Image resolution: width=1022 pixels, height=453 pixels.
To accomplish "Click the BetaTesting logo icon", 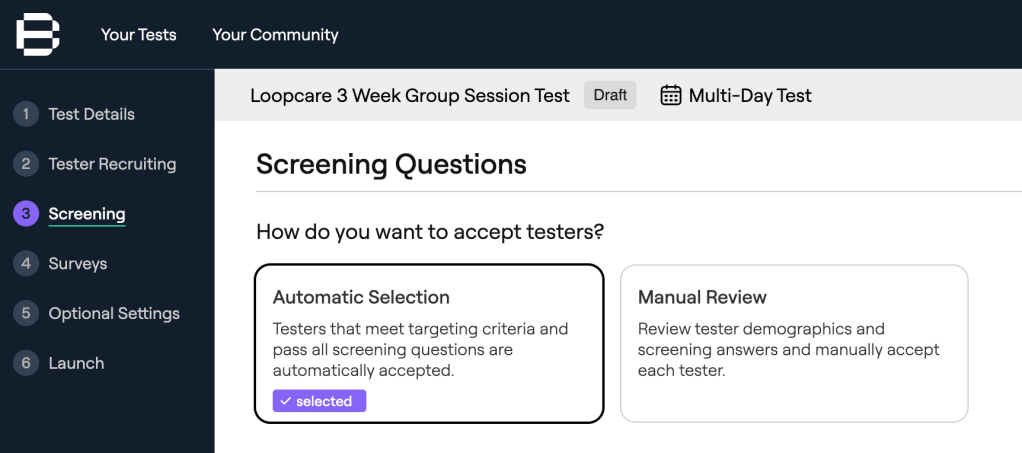I will [38, 34].
